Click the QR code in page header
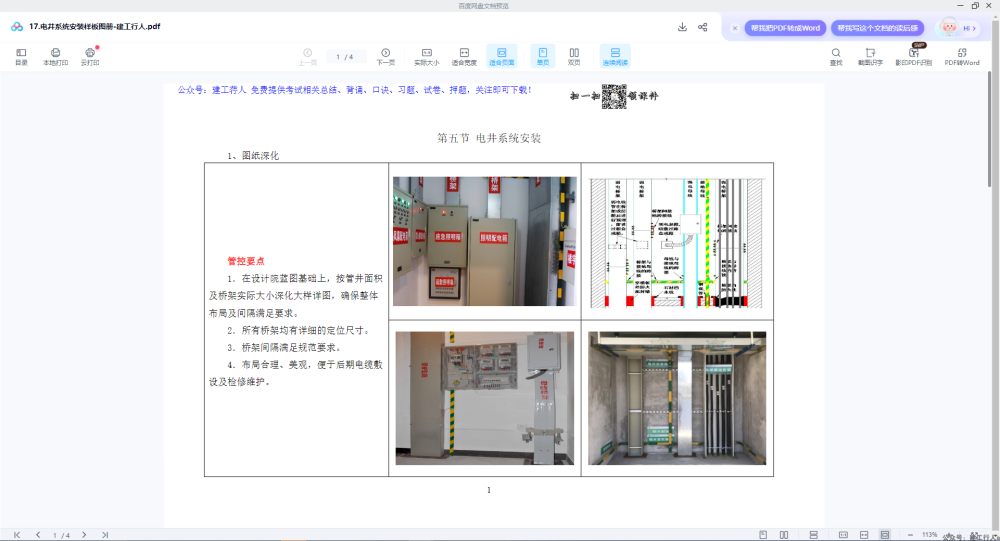The image size is (1000, 541). point(614,96)
